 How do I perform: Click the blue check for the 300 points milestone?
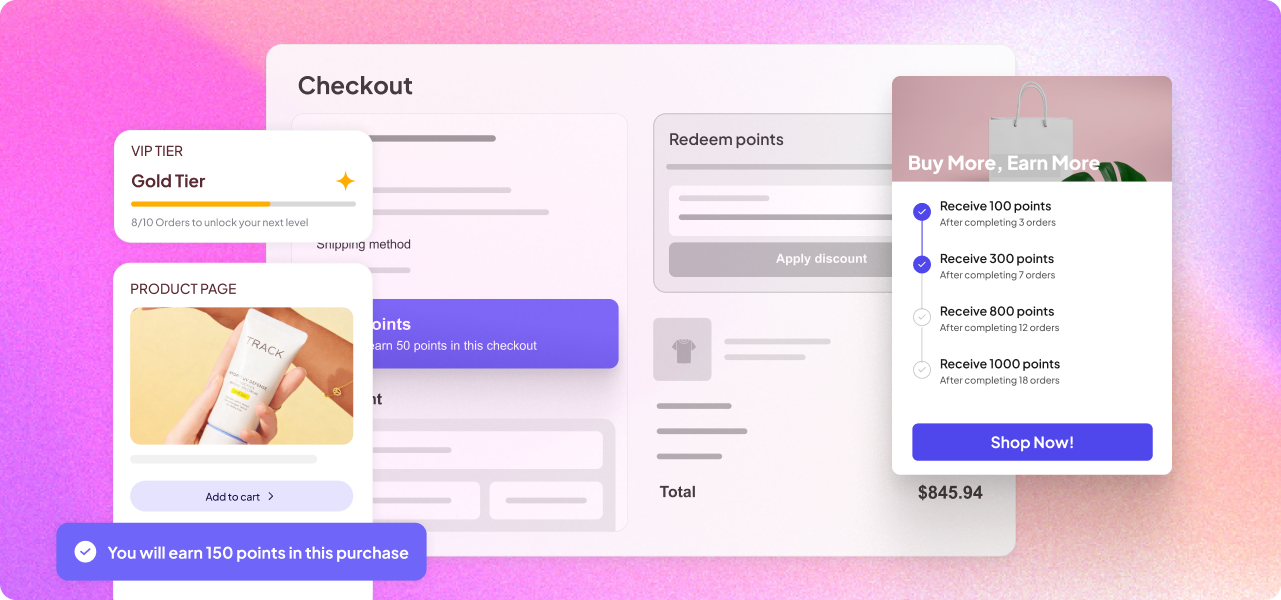[922, 264]
